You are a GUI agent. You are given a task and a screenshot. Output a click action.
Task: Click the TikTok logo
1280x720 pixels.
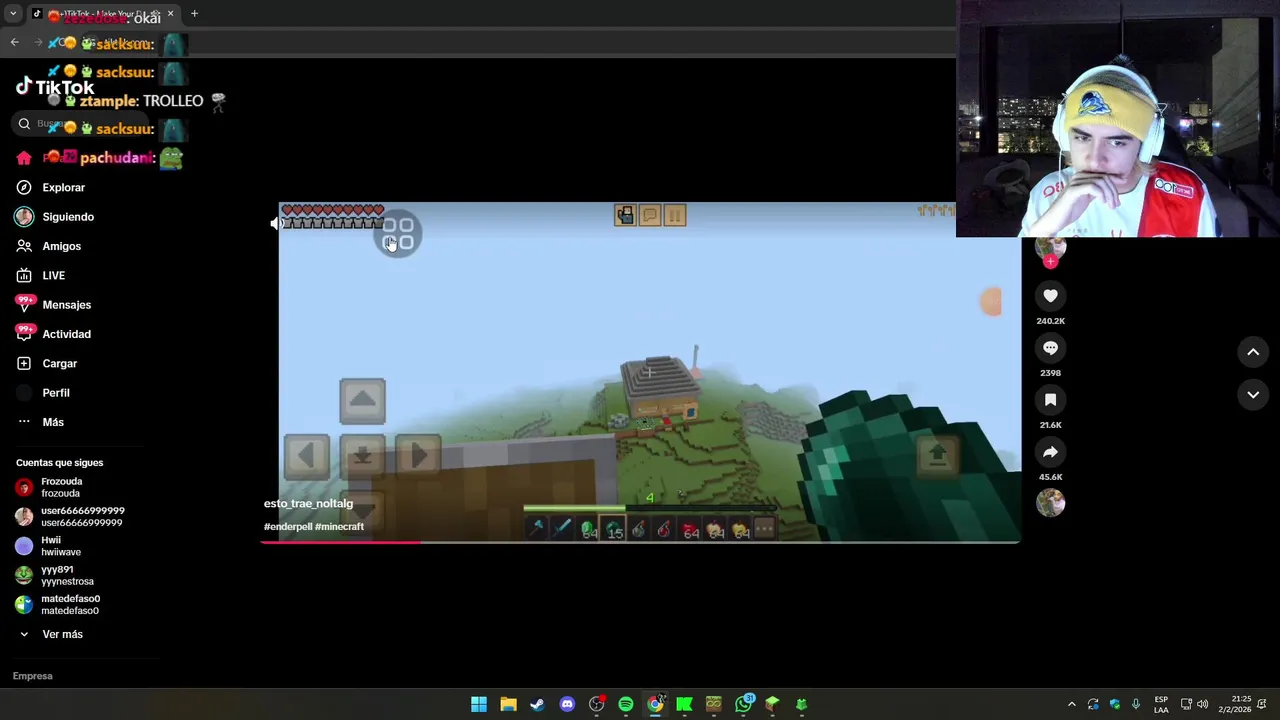click(55, 87)
